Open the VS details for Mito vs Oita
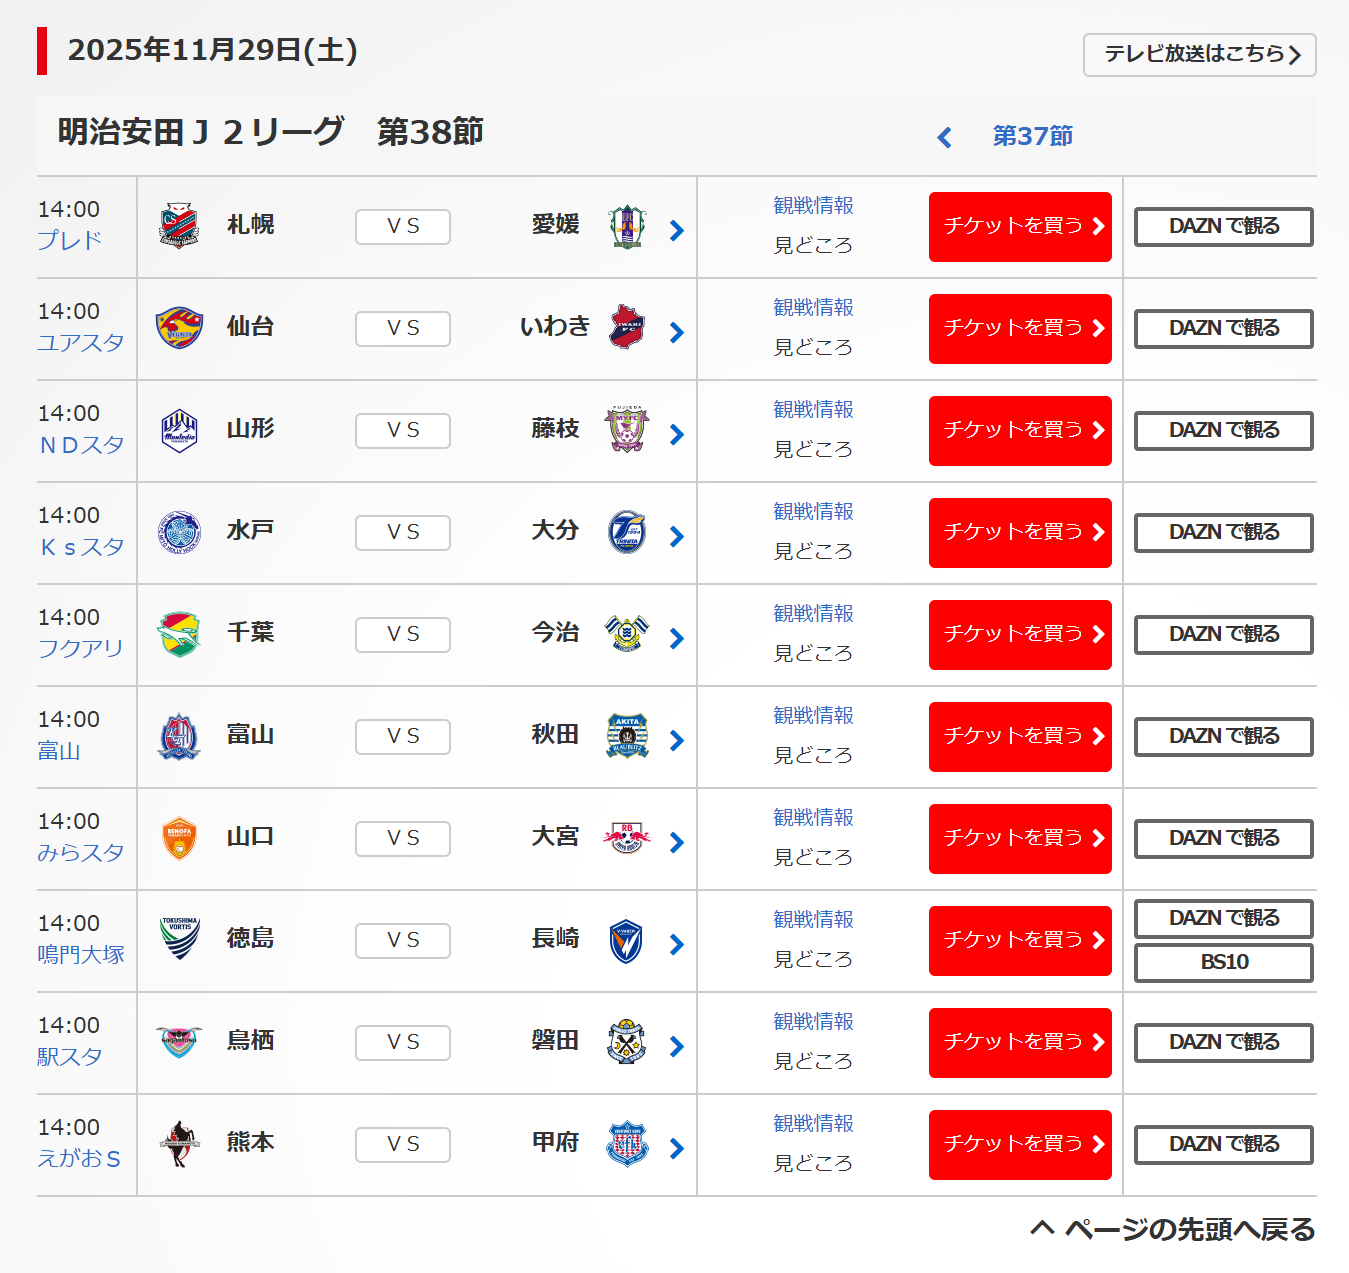Screen dimensions: 1349x1273 403,532
